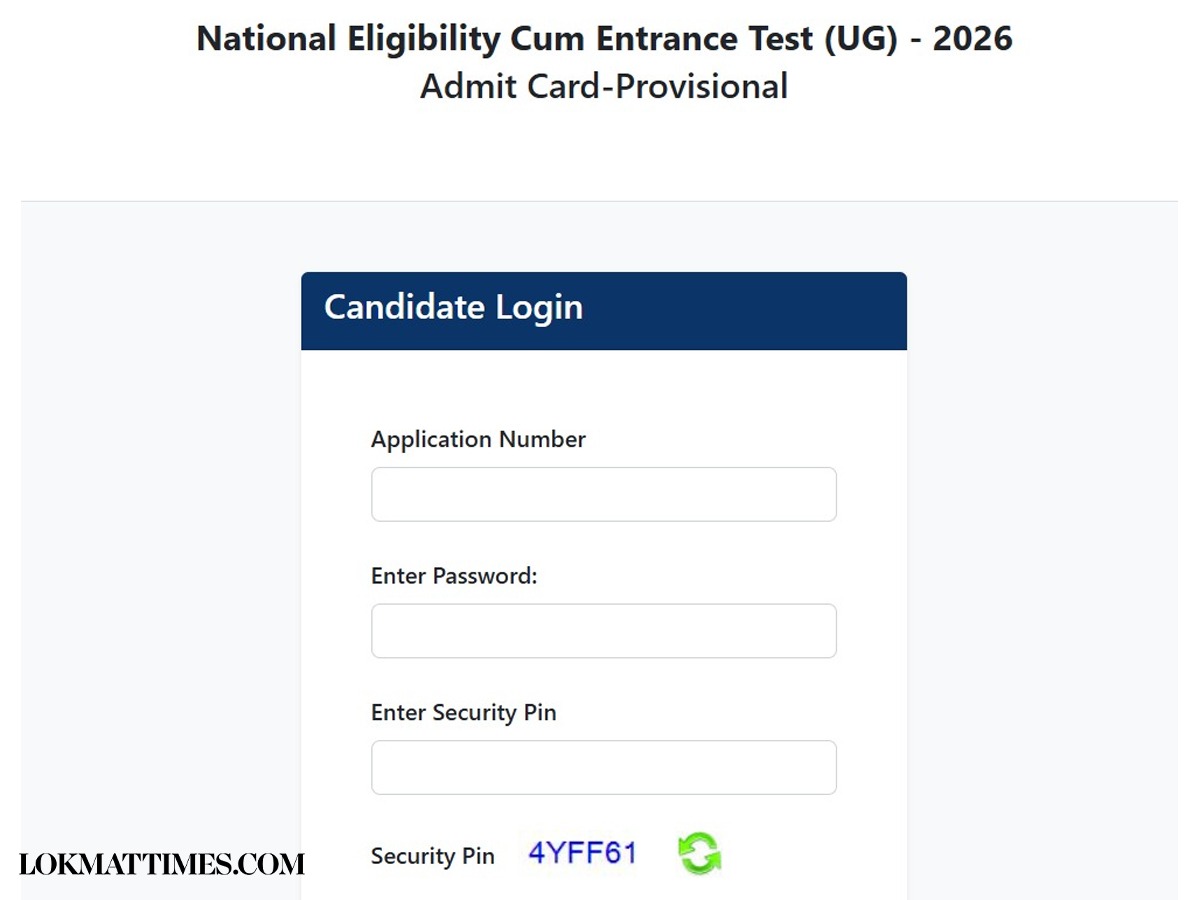The image size is (1200, 900).
Task: Click the horizontal divider line below the heading
Action: (x=600, y=201)
